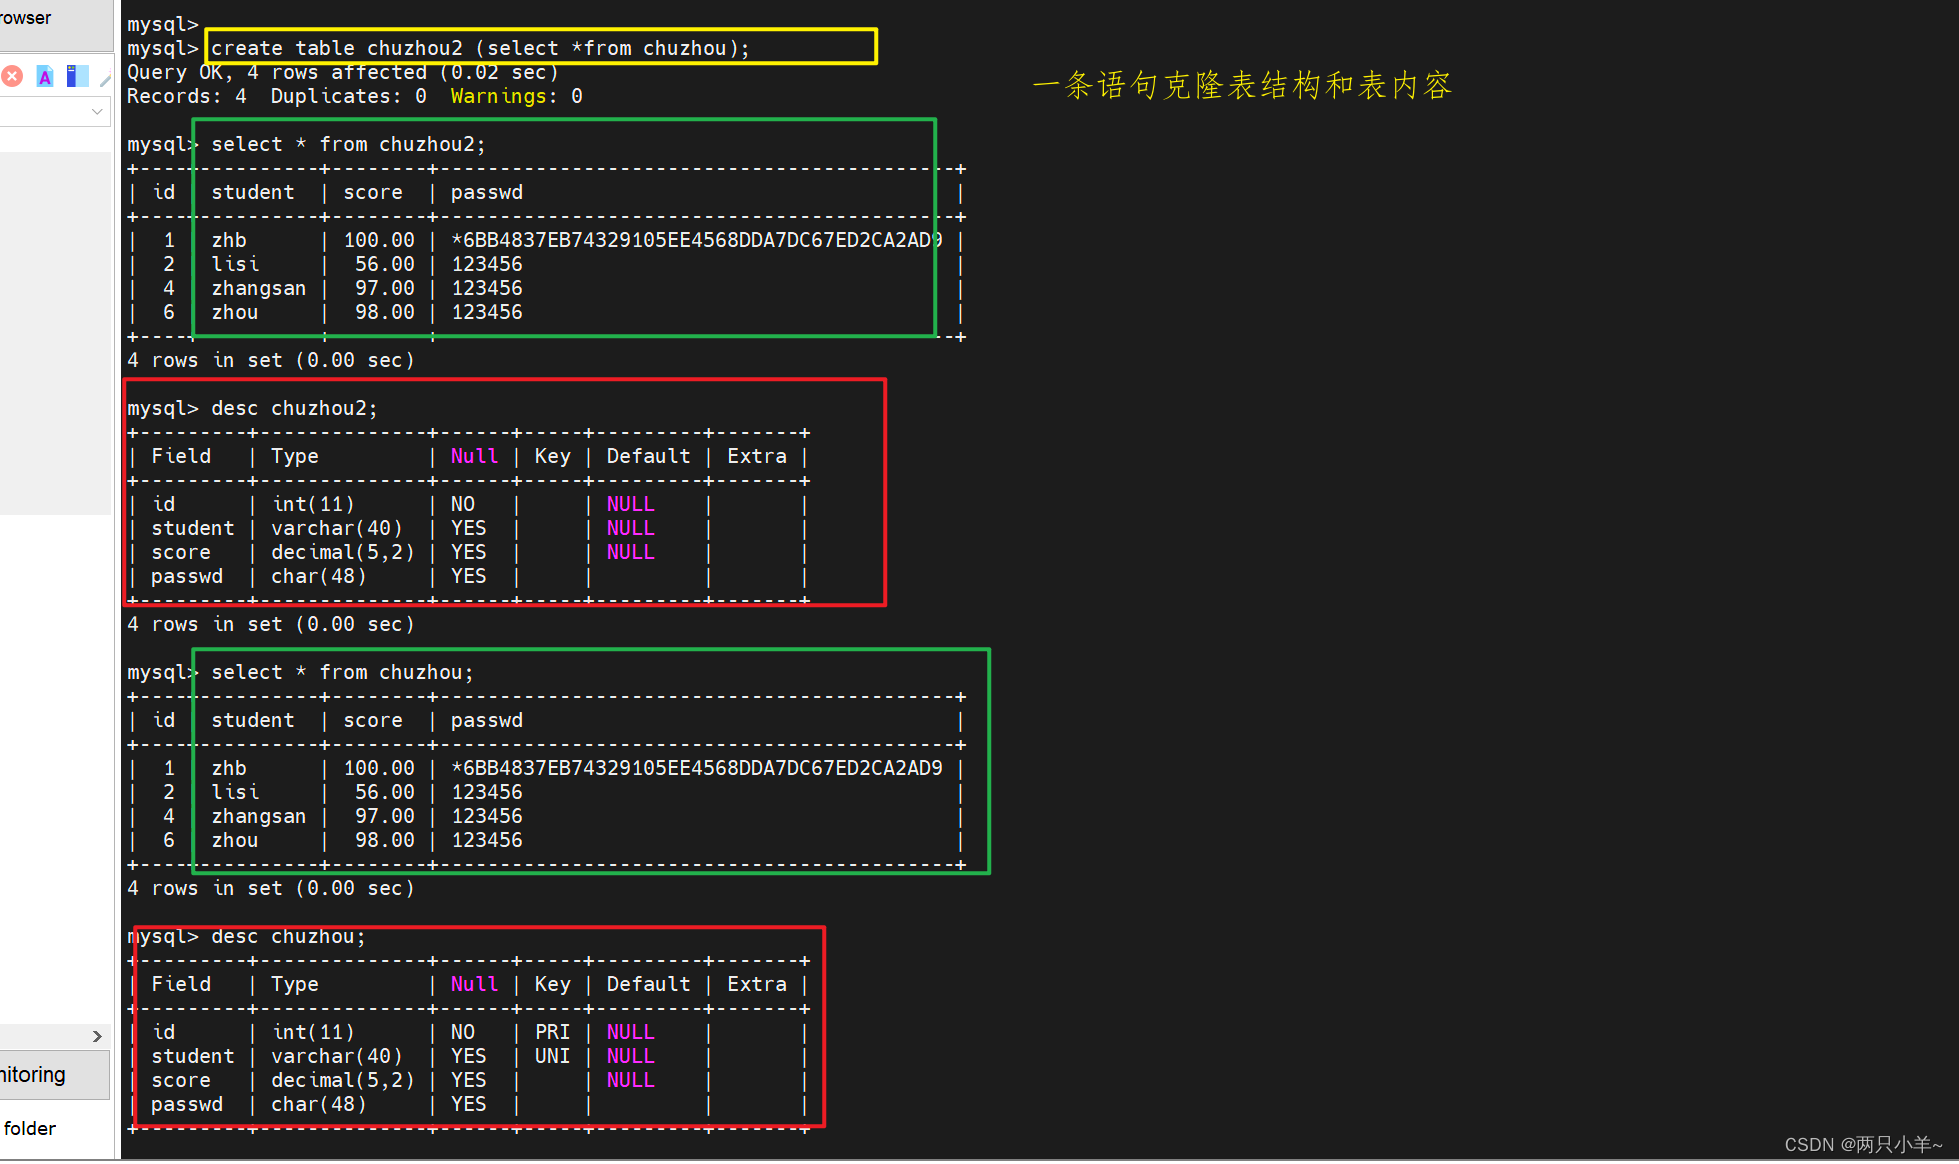The width and height of the screenshot is (1959, 1164).
Task: Click hashed passwd in chuzhou select result
Action: click(697, 768)
